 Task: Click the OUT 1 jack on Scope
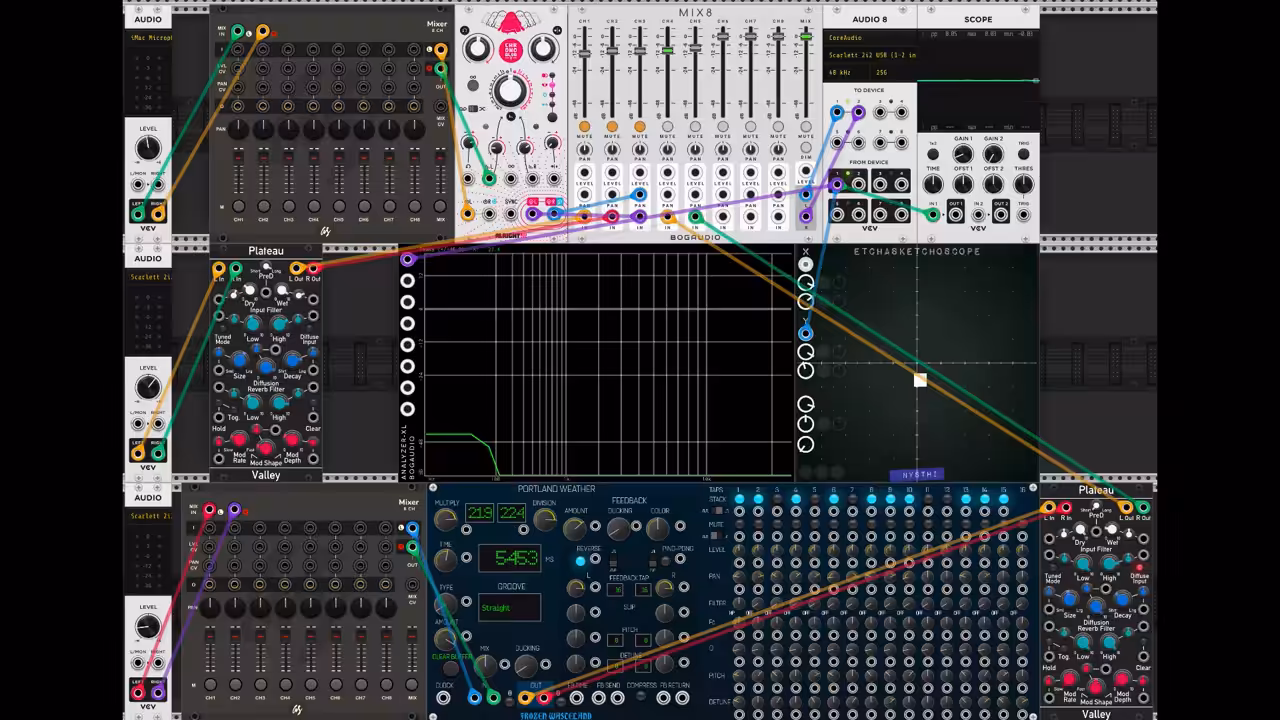[x=955, y=214]
